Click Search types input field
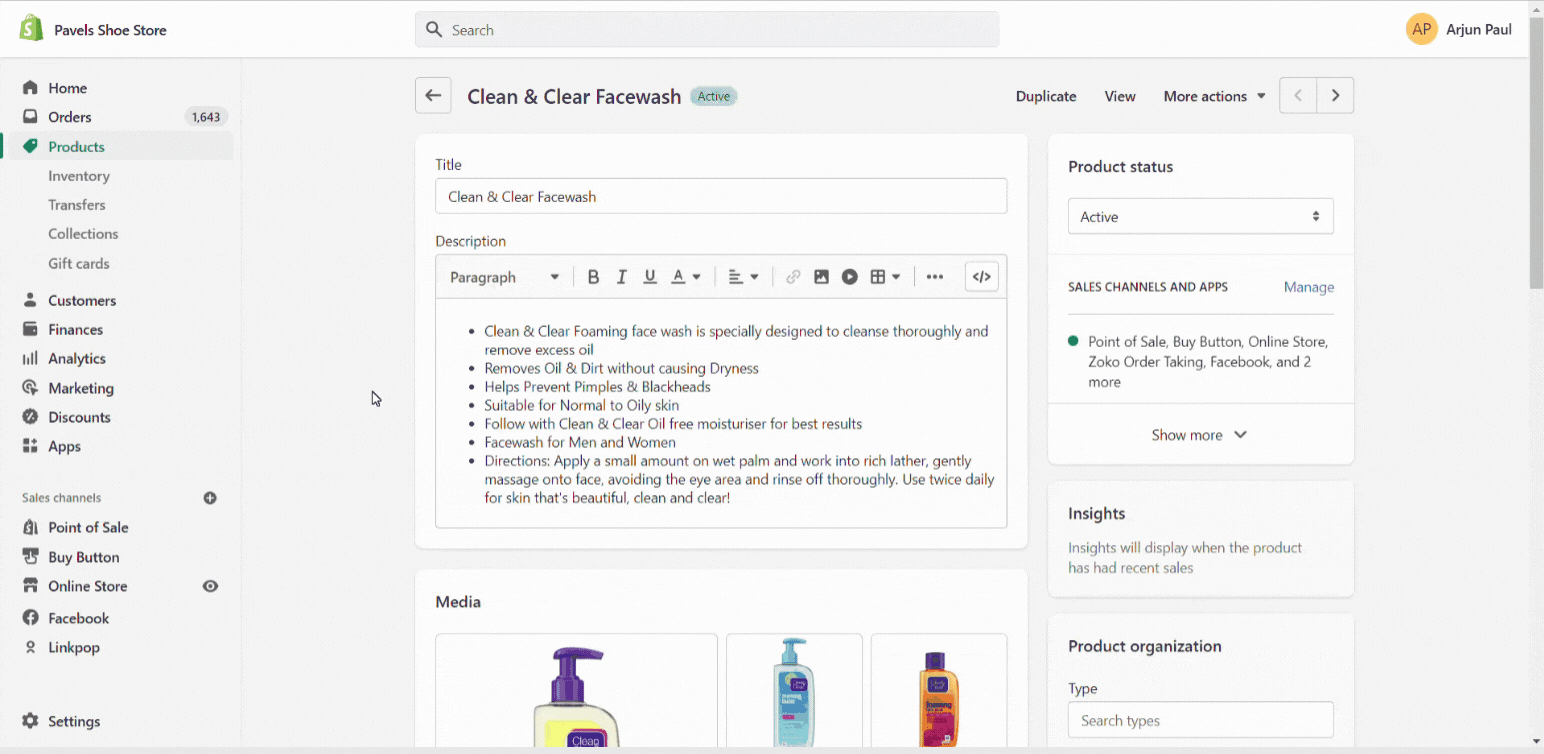The image size is (1544, 754). point(1200,720)
